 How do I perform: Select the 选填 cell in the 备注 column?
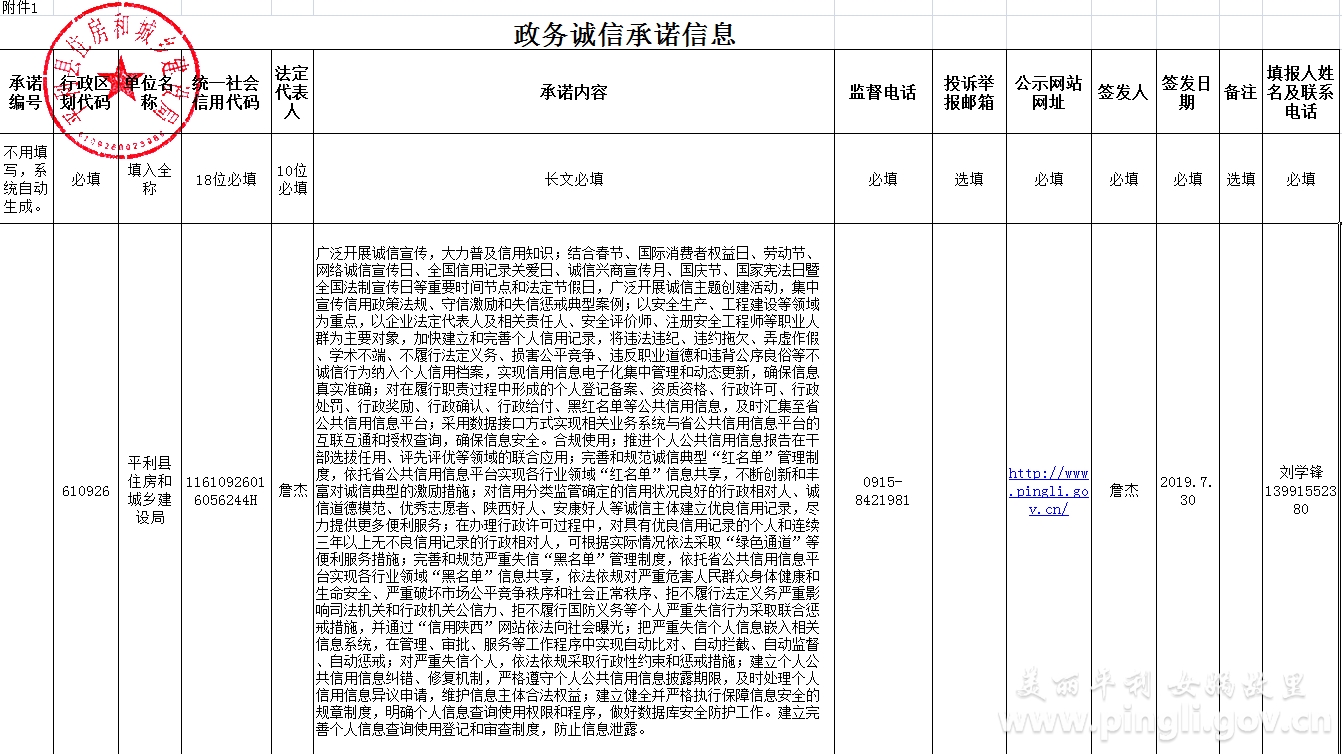click(1241, 179)
